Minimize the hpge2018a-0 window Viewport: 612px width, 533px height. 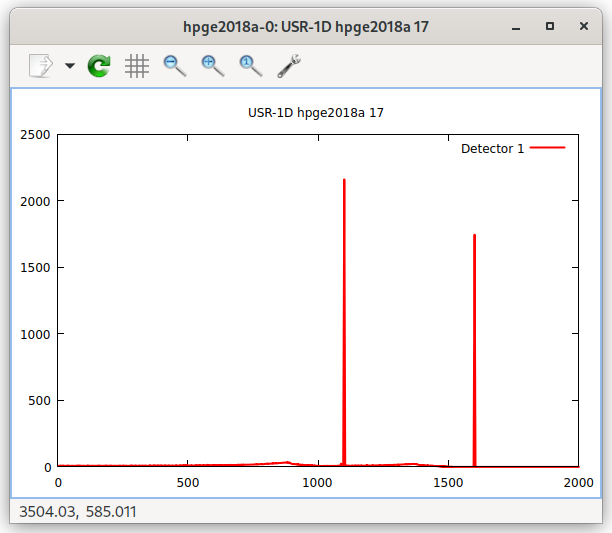516,27
